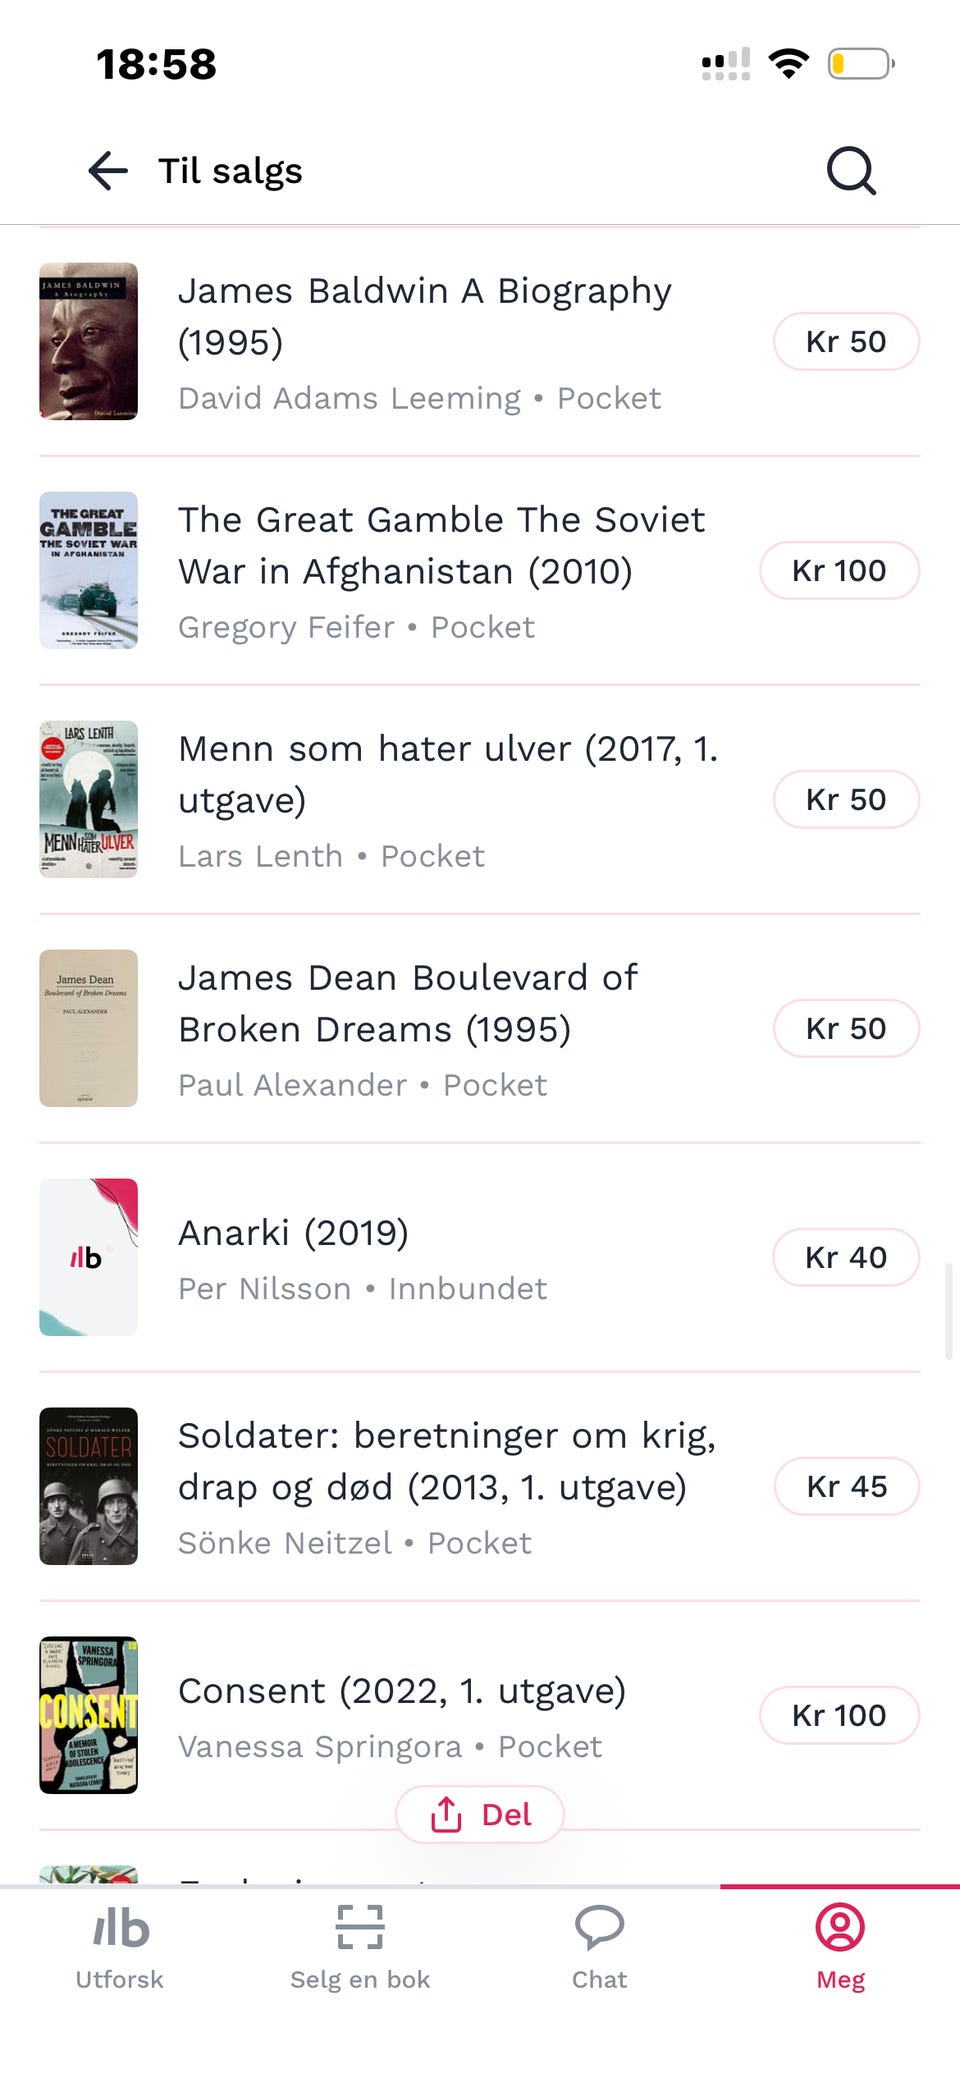The width and height of the screenshot is (960, 2078).
Task: Open The Great Gamble cover thumbnail
Action: [88, 570]
